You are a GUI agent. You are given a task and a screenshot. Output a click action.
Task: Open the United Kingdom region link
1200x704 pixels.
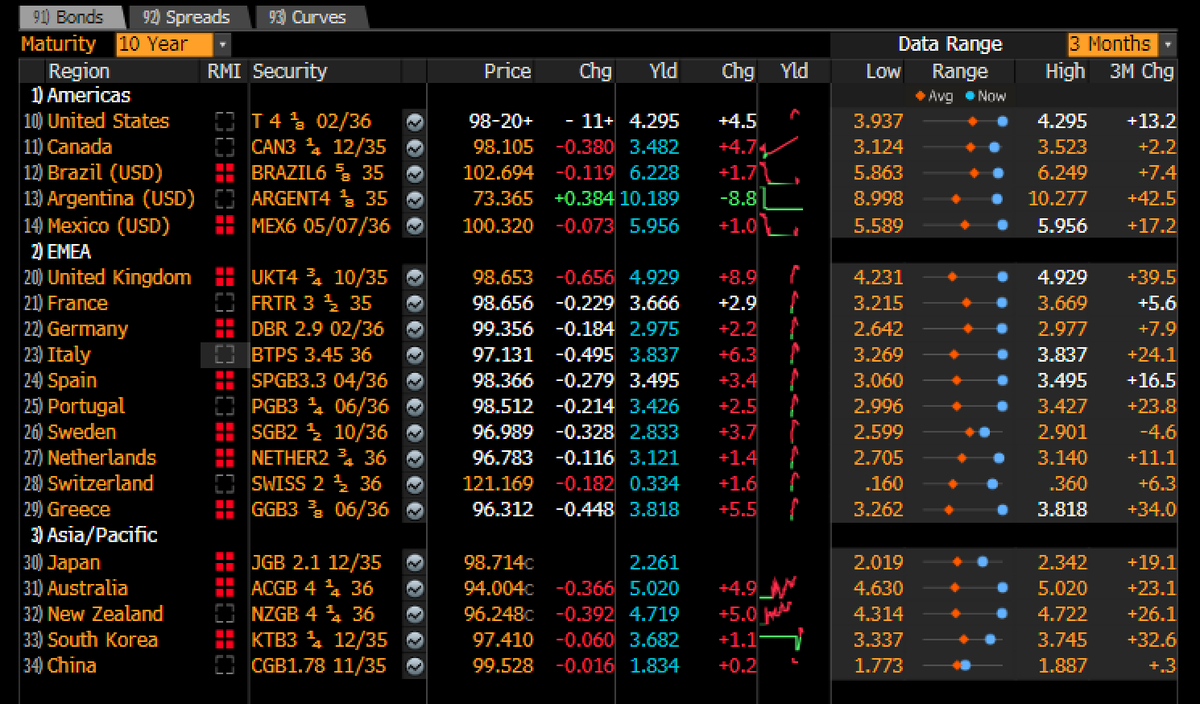point(119,278)
